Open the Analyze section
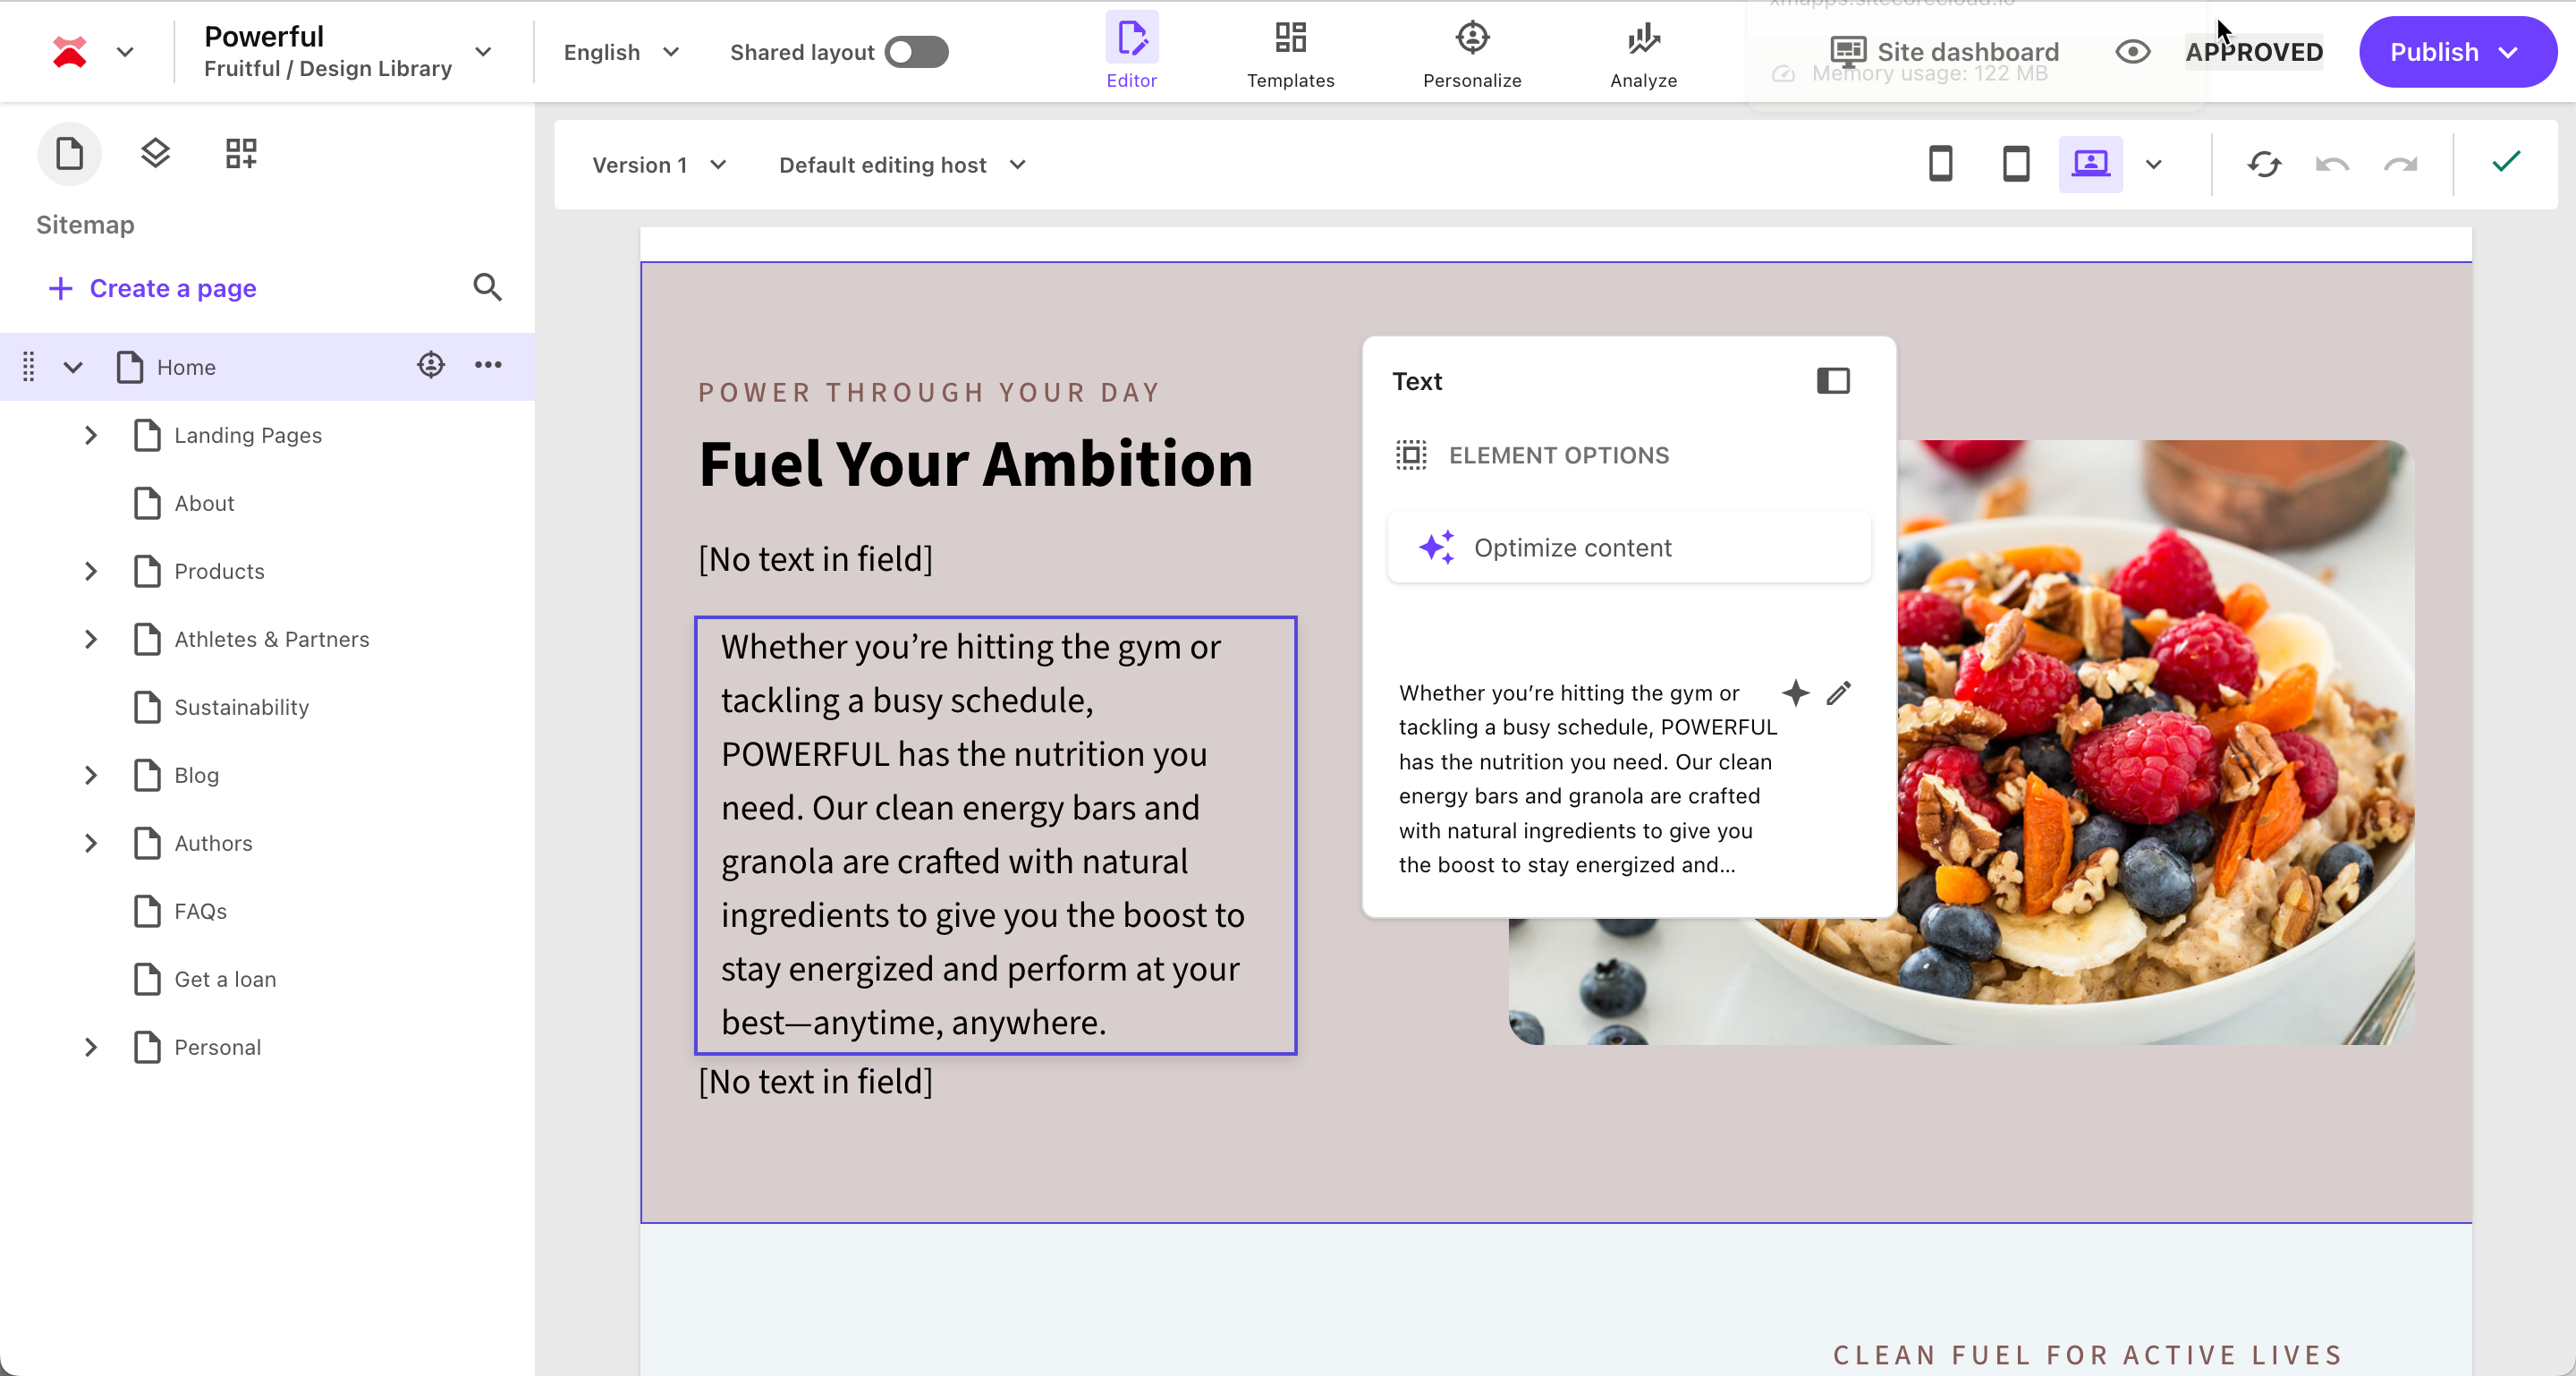Viewport: 2576px width, 1376px height. (x=1641, y=52)
